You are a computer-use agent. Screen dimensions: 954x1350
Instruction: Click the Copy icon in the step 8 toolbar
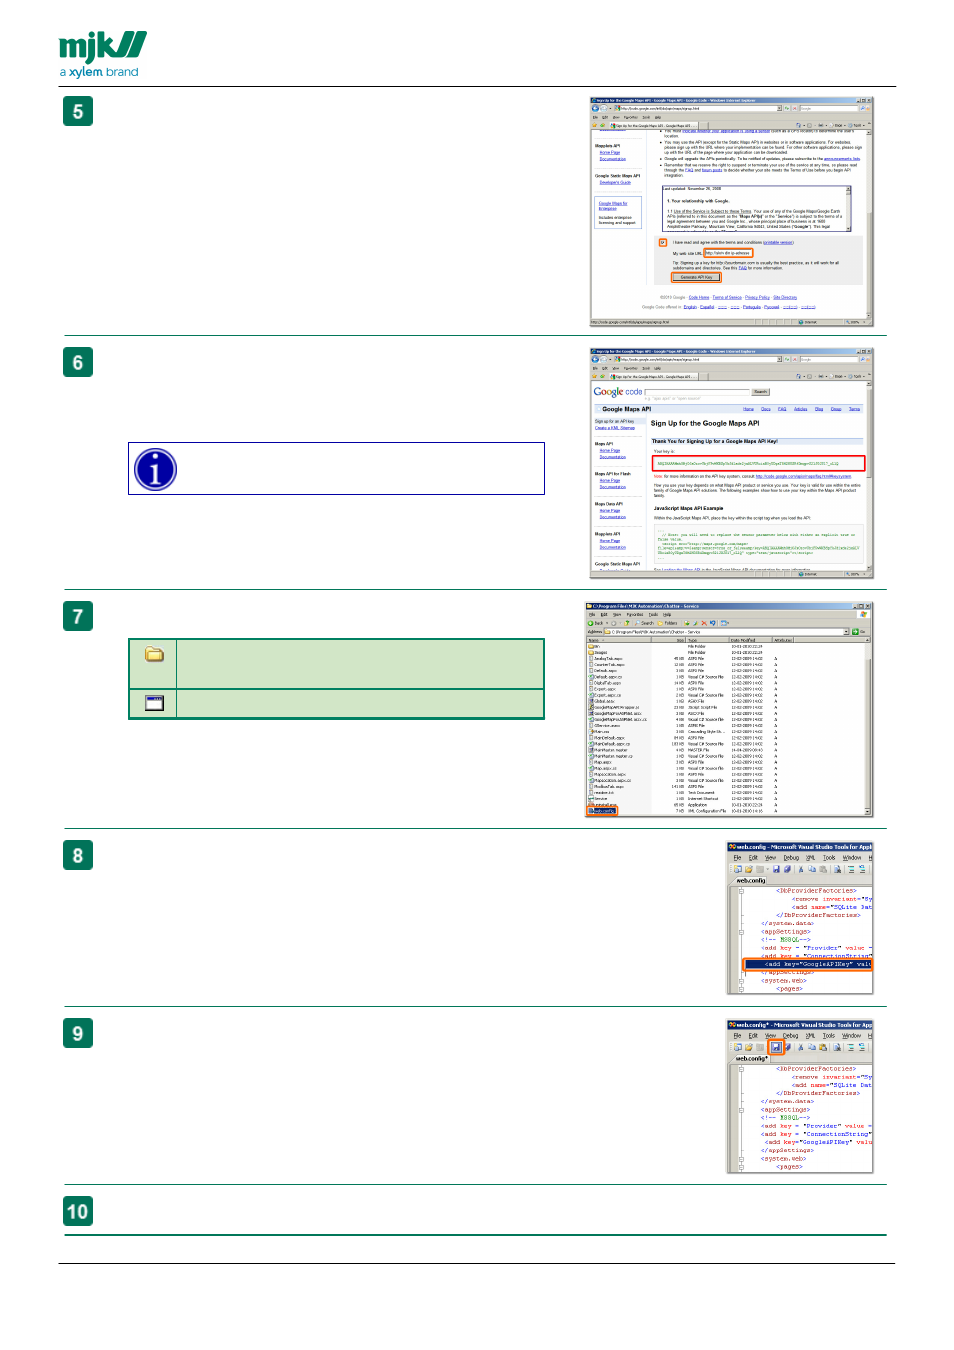[x=812, y=869]
